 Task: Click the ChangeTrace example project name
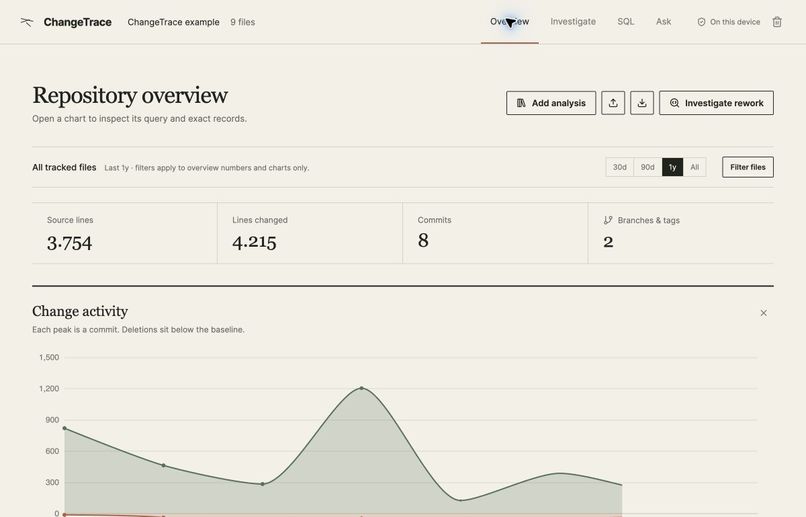(173, 22)
